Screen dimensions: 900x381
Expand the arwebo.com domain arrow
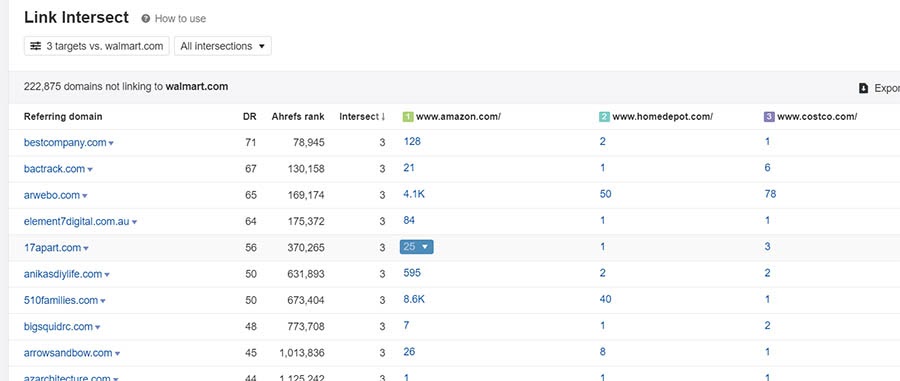tap(85, 196)
